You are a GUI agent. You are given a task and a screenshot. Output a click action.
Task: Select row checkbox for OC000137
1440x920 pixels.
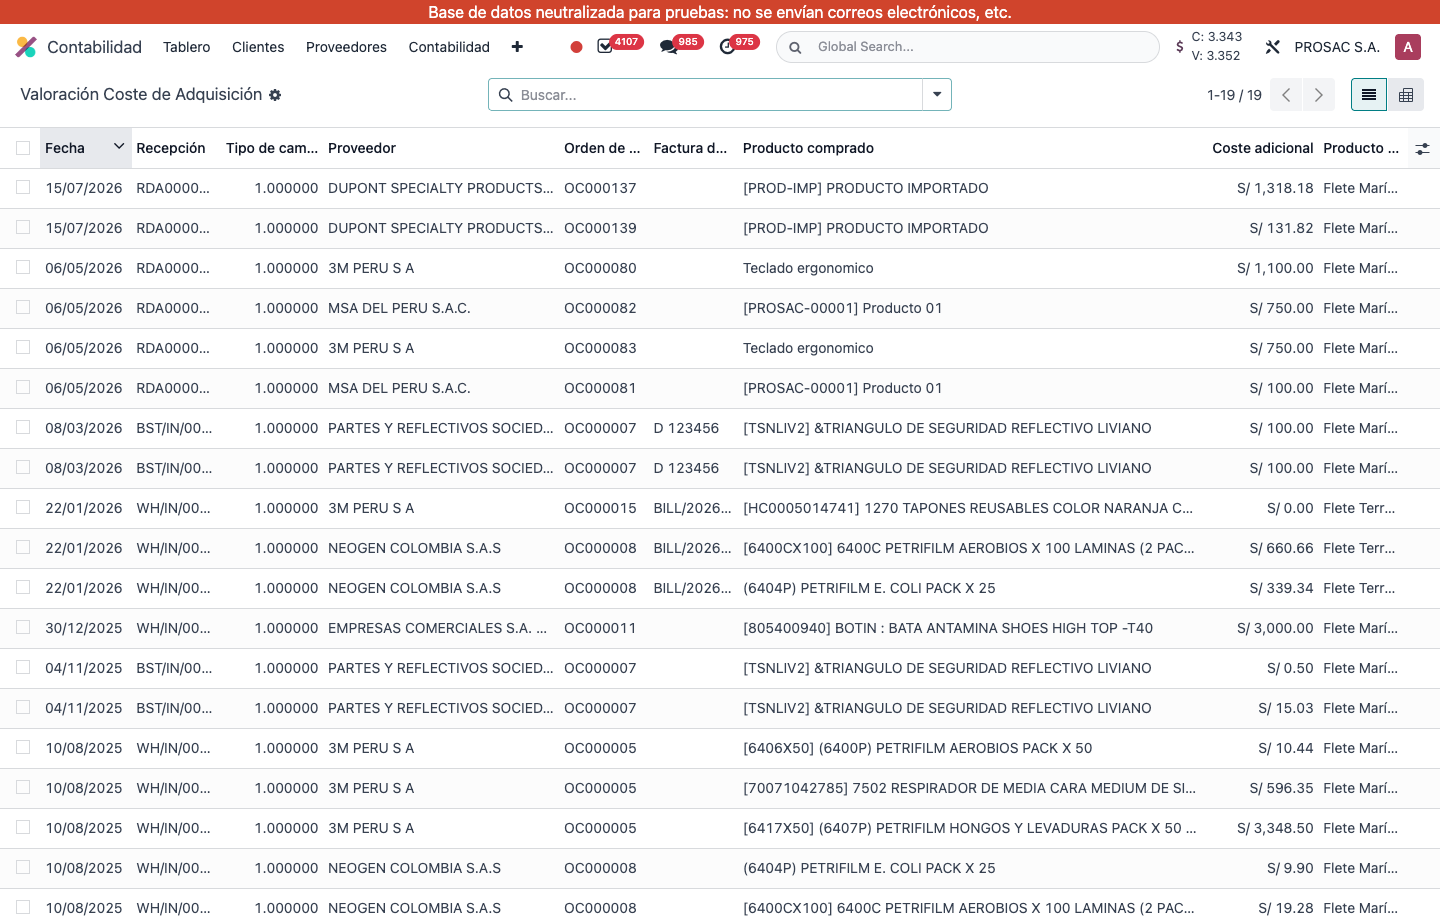pyautogui.click(x=23, y=188)
